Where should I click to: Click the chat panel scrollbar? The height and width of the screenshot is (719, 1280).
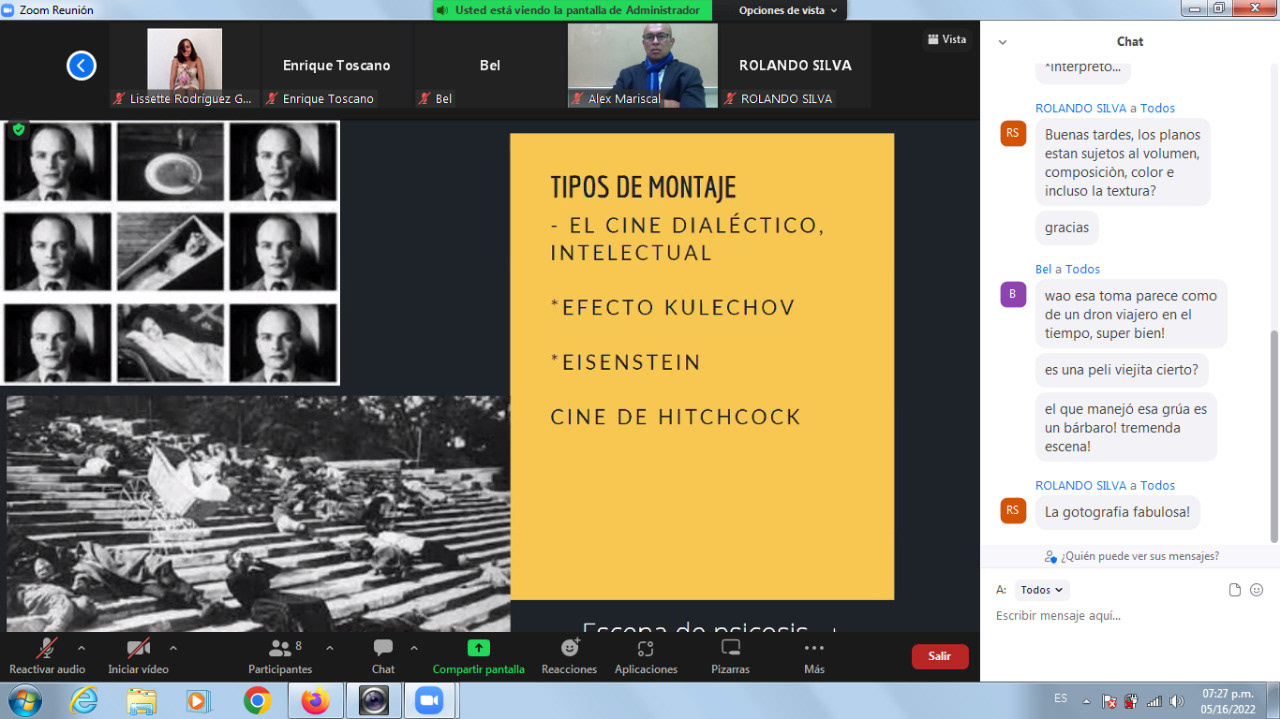(1274, 435)
